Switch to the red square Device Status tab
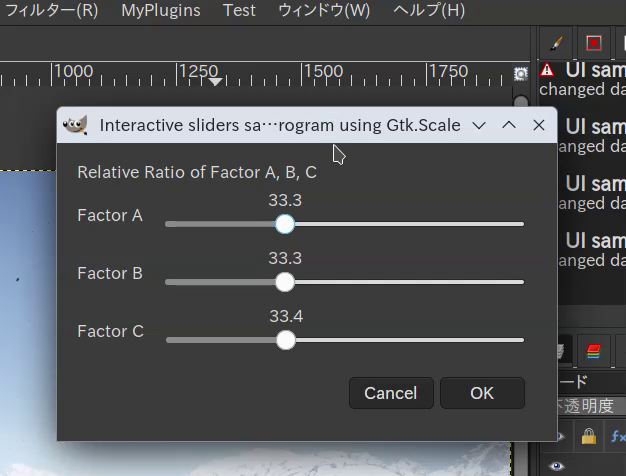626x476 pixels. pyautogui.click(x=594, y=43)
